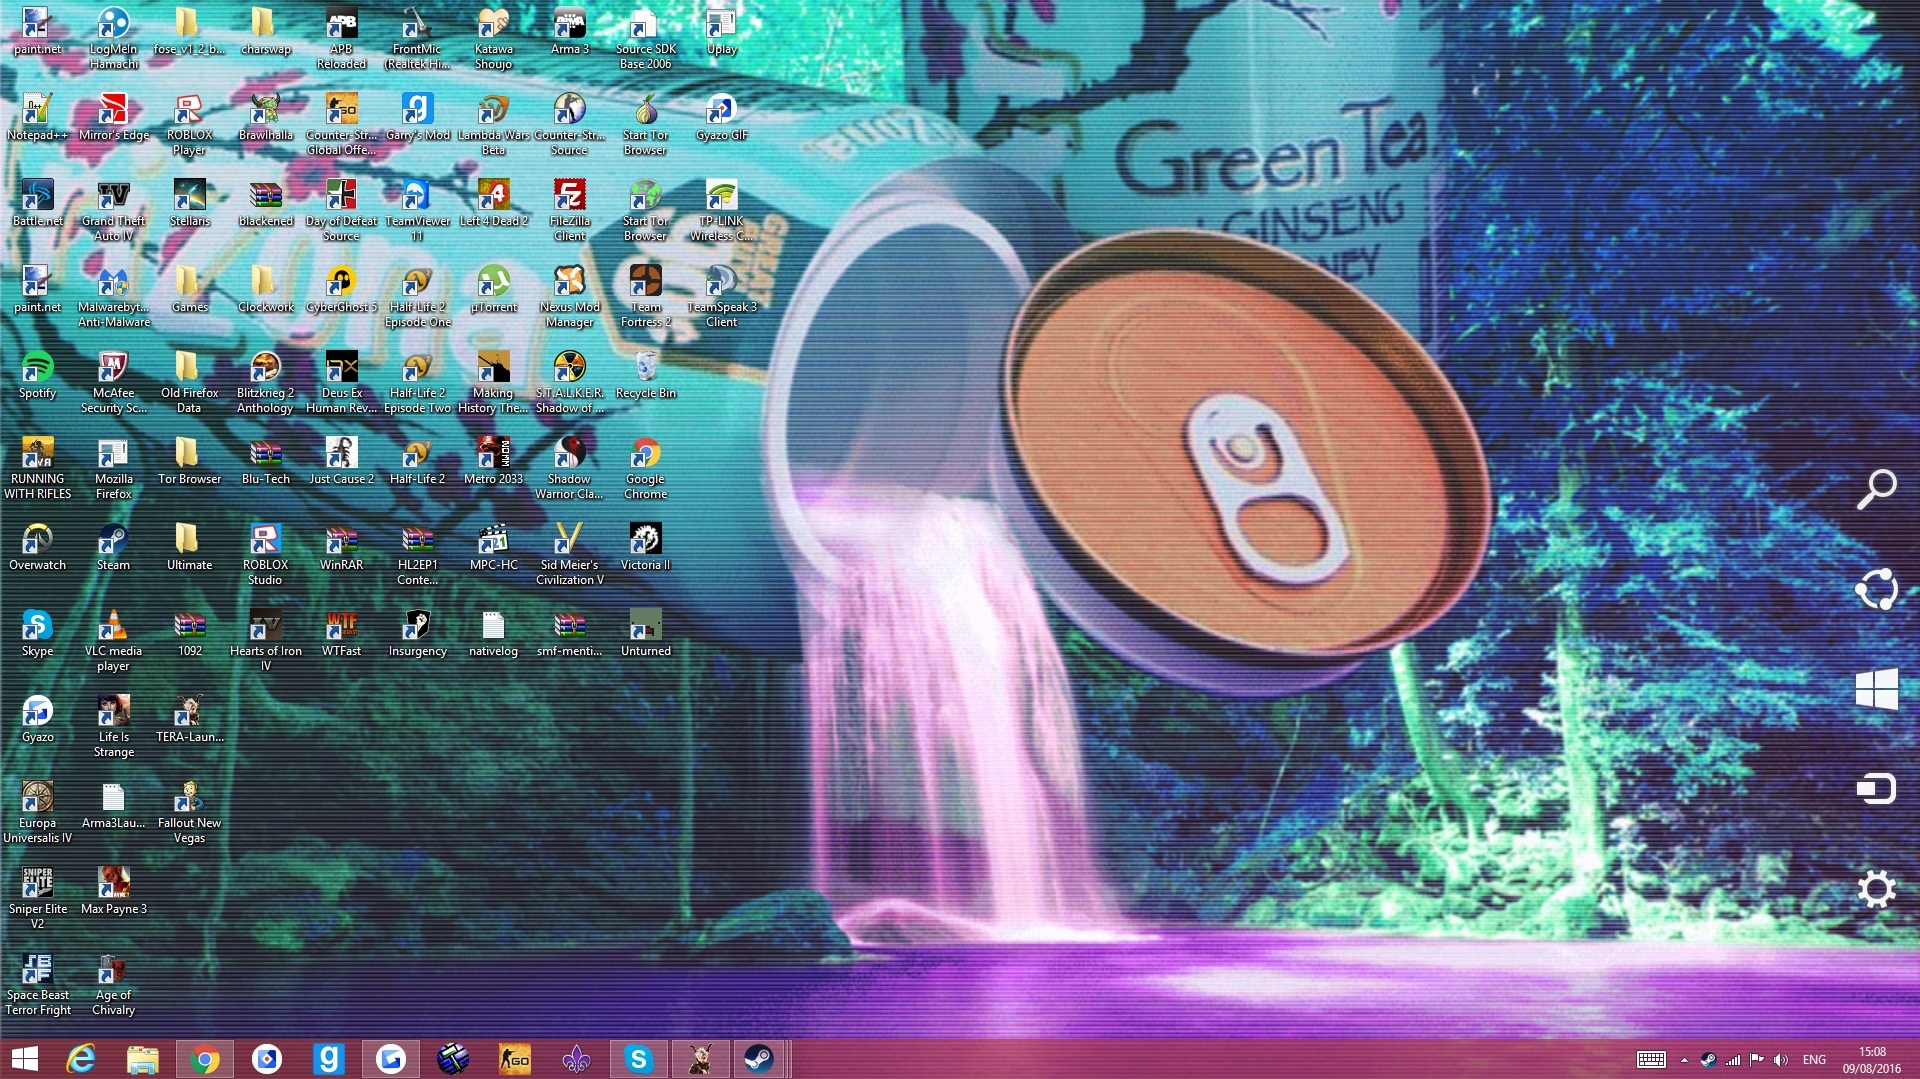Open the Games folder on the desktop
Viewport: 1920px width, 1079px height.
point(190,289)
